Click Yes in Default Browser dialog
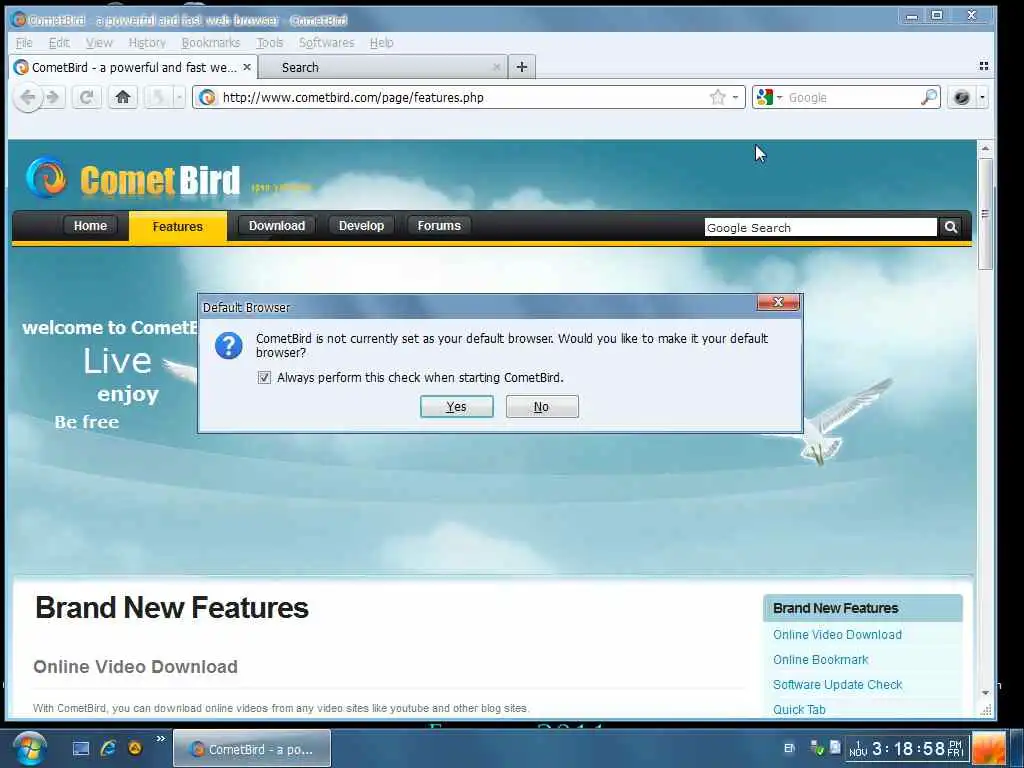Screen dimensions: 1024x768 456,406
